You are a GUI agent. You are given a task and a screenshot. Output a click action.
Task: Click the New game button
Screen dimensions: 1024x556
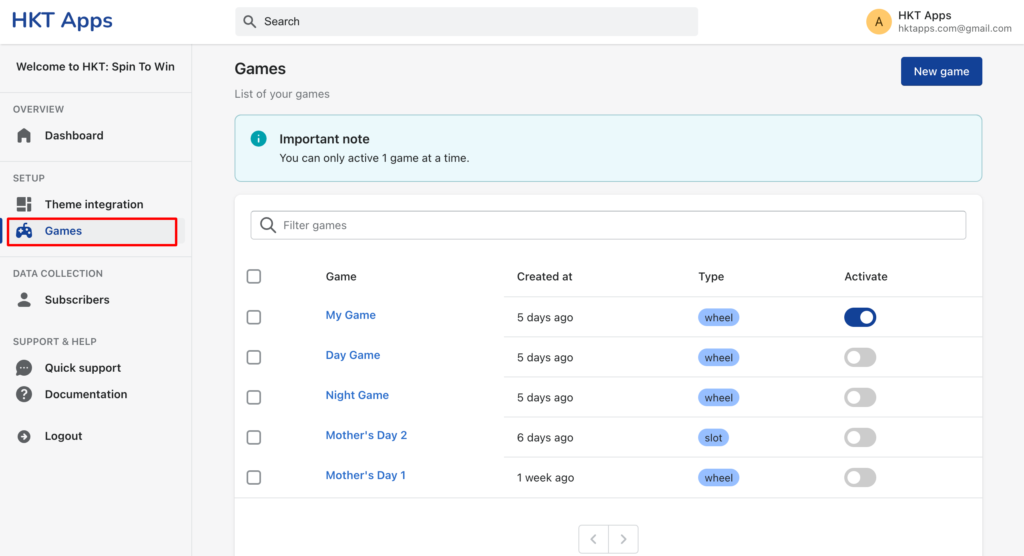pyautogui.click(x=941, y=71)
